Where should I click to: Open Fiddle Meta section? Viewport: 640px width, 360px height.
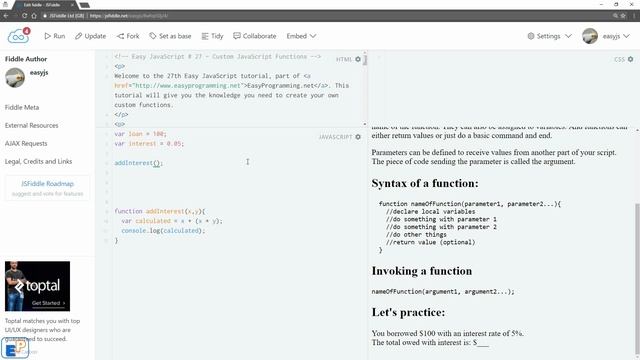pyautogui.click(x=22, y=107)
